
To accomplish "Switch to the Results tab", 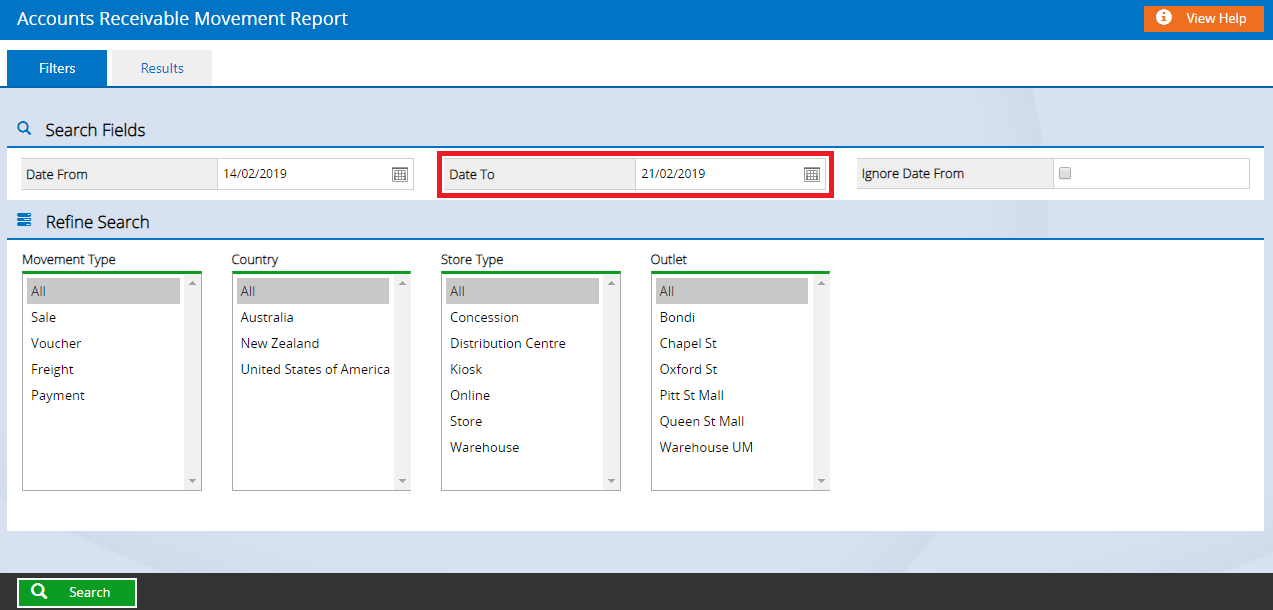I will (x=162, y=68).
